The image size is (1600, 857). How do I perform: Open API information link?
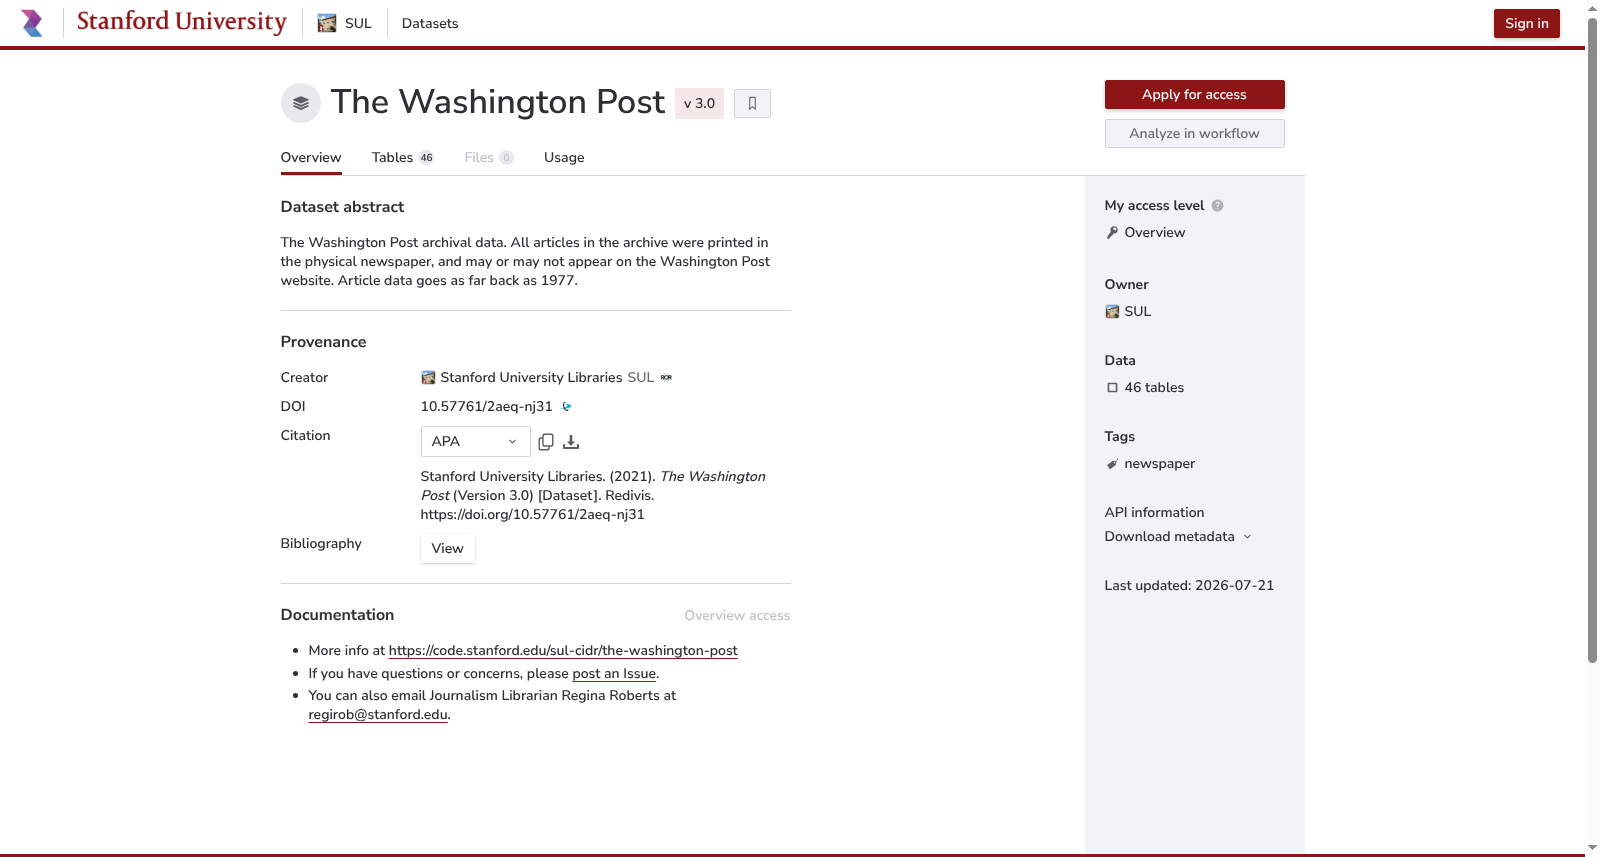(1154, 512)
